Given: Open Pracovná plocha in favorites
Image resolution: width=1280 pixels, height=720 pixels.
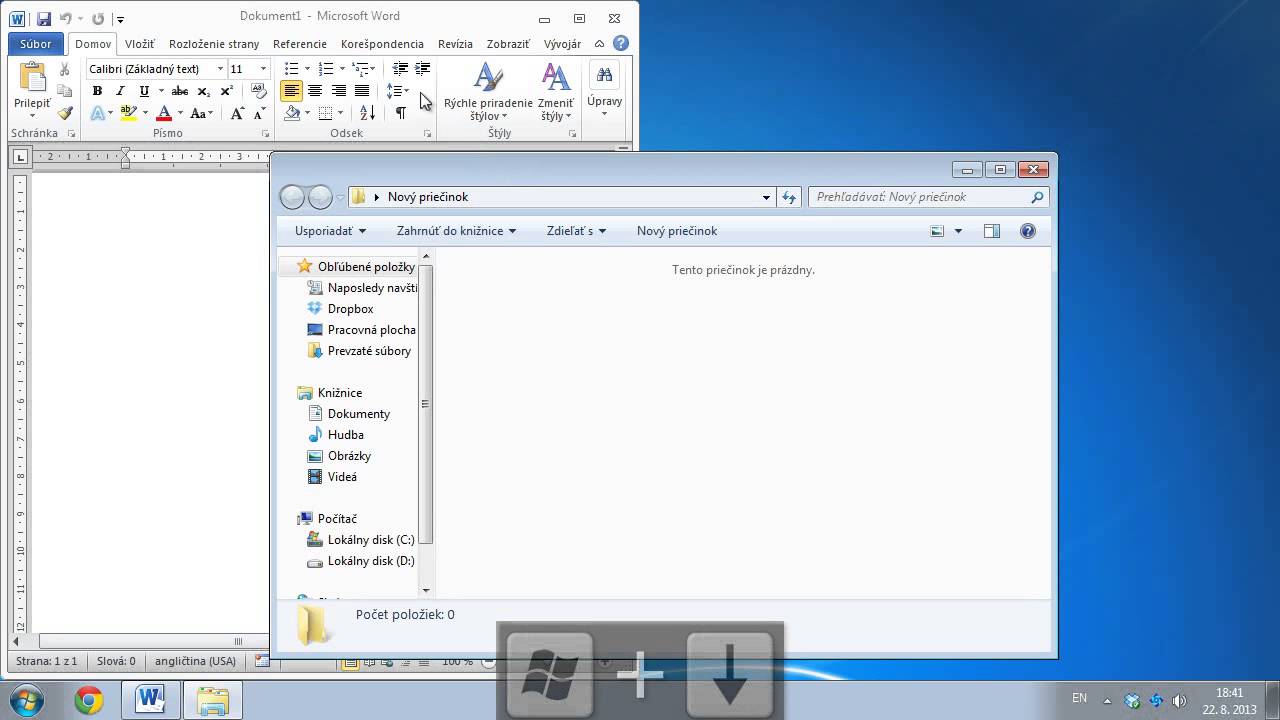Looking at the screenshot, I should 361,330.
